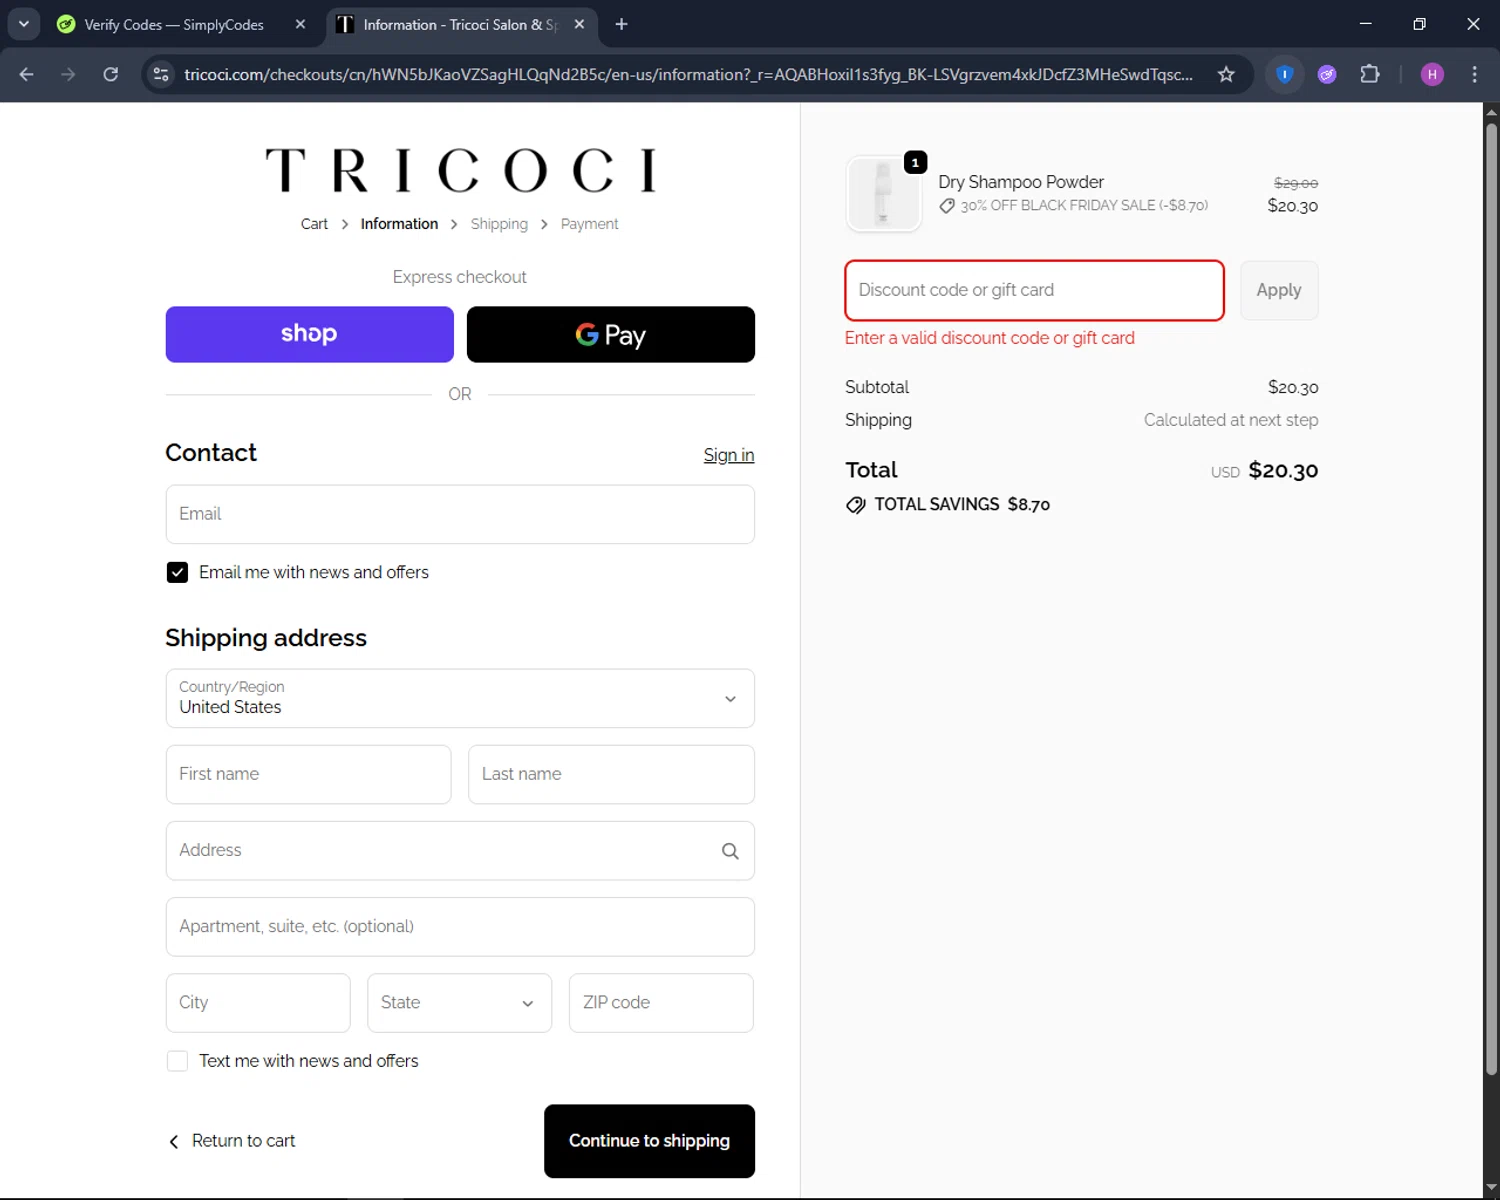This screenshot has width=1500, height=1200.
Task: Click the 'Enter a valid discount code' error text
Action: [x=990, y=338]
